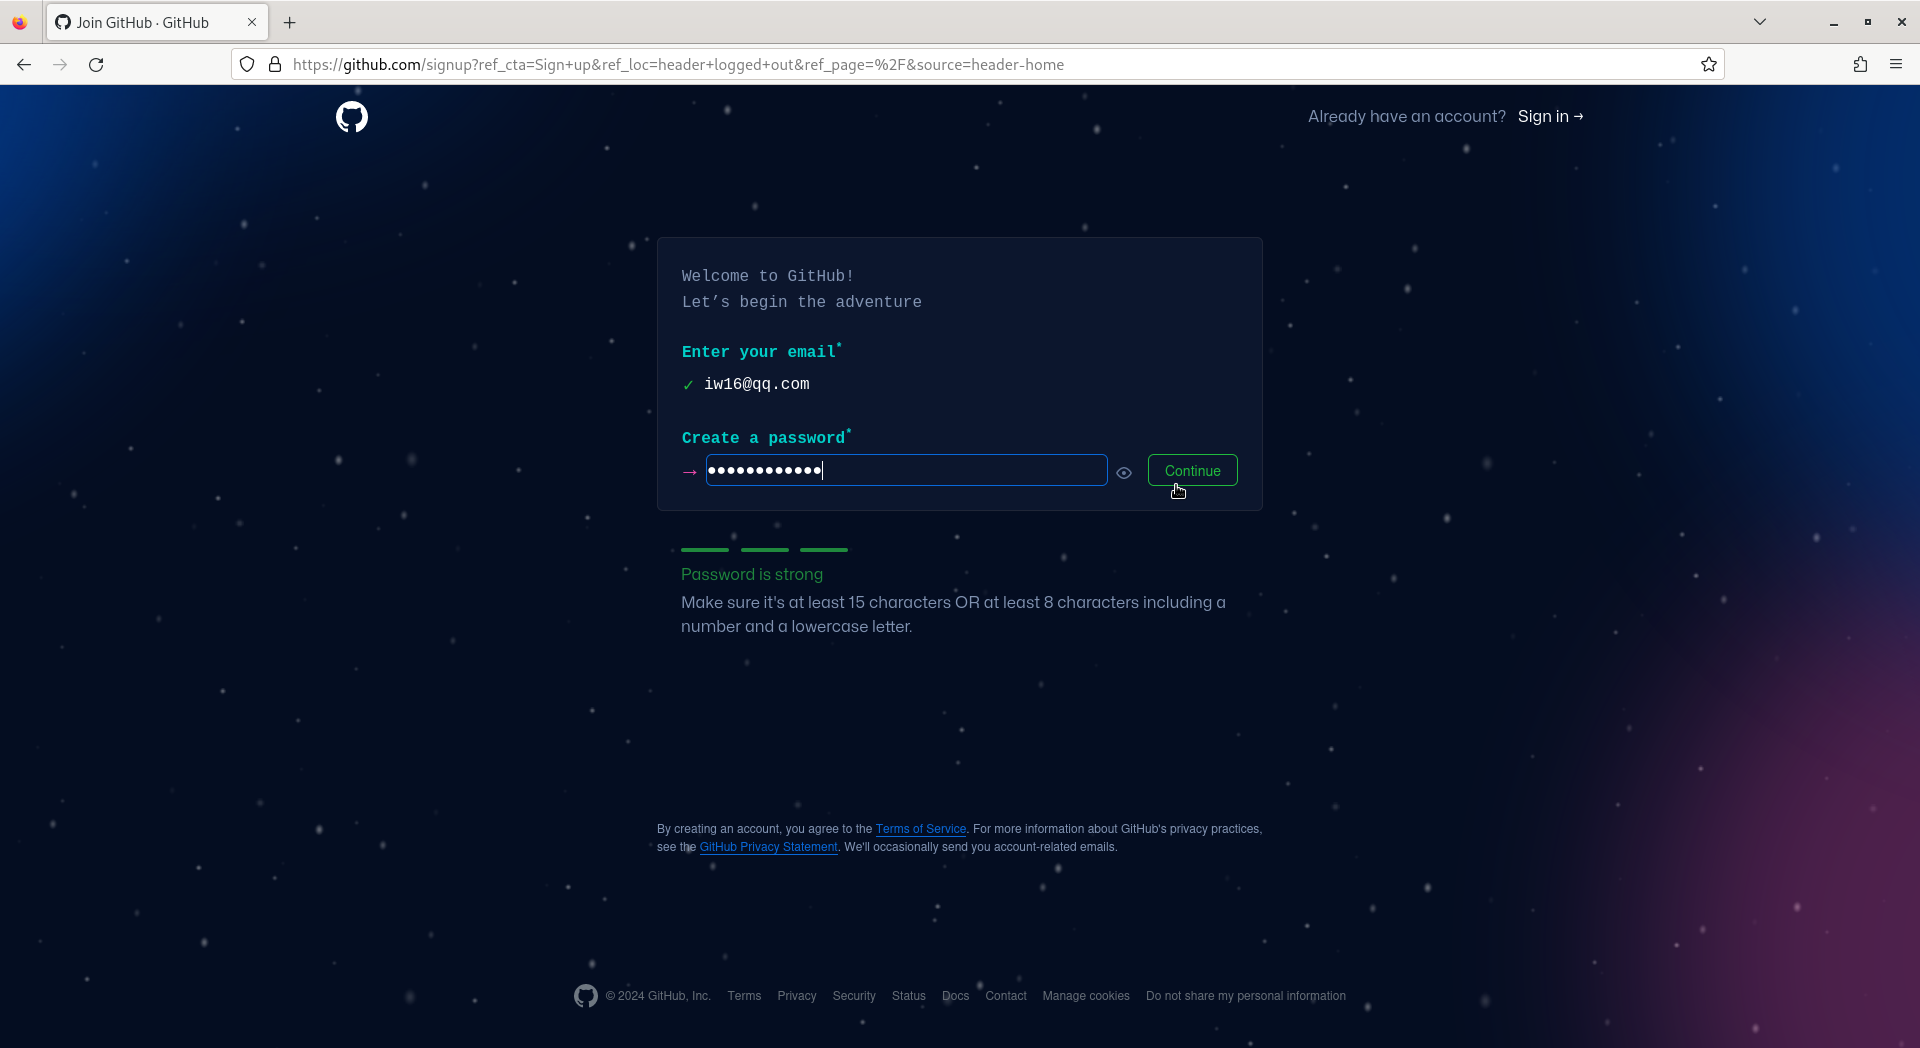Click the footer Terms link
The height and width of the screenshot is (1048, 1920).
(x=744, y=996)
